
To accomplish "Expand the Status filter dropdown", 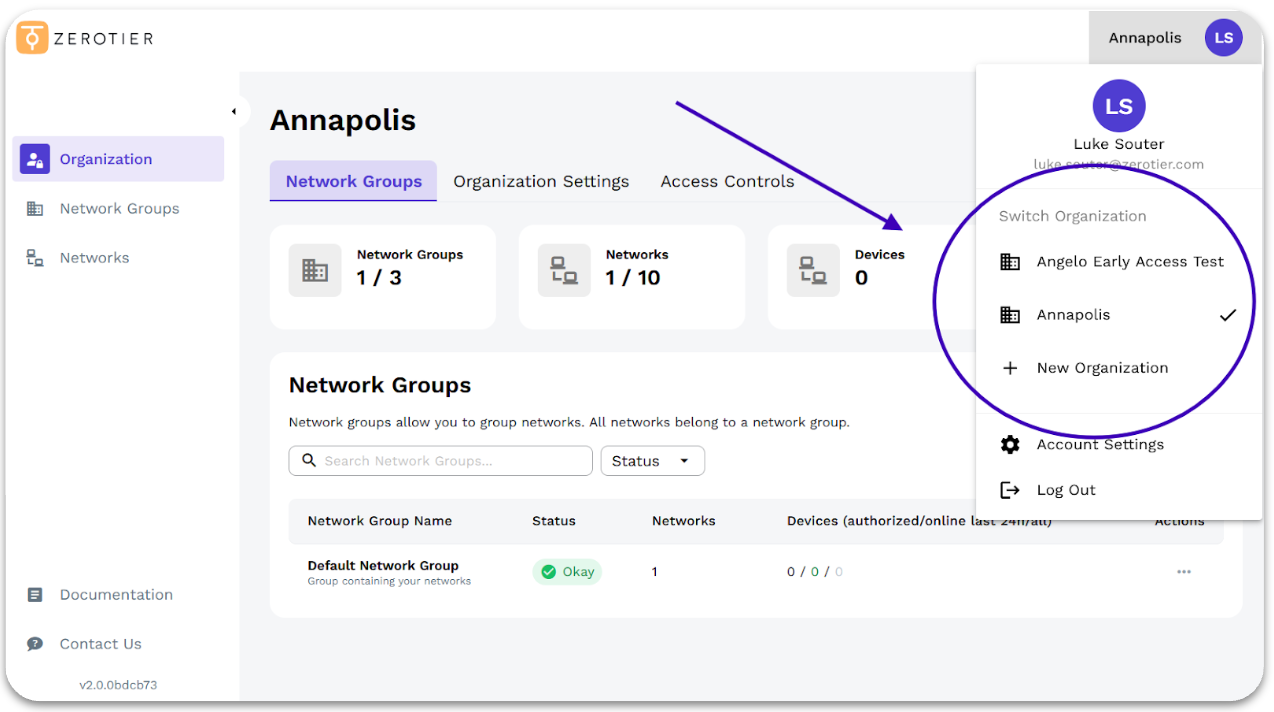I will tap(652, 461).
